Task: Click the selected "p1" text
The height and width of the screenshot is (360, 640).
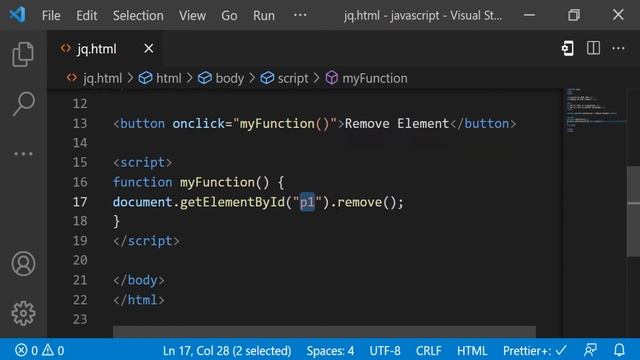Action: (x=307, y=202)
